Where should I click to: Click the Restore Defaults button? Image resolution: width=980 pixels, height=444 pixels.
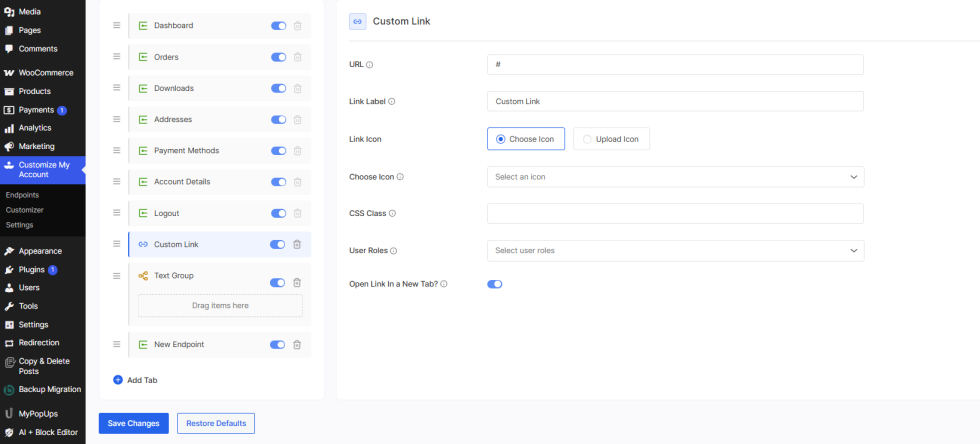point(216,423)
